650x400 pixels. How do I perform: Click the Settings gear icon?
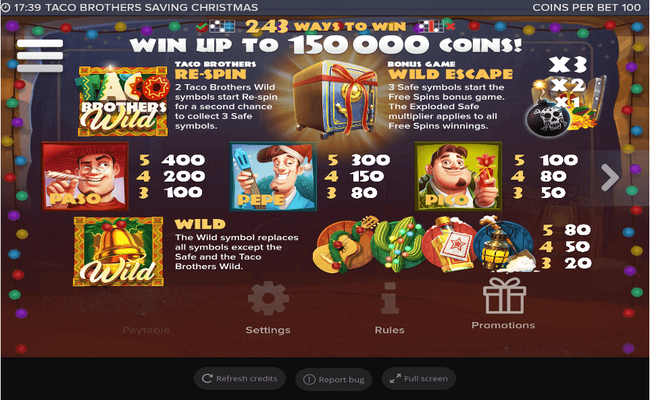point(268,298)
